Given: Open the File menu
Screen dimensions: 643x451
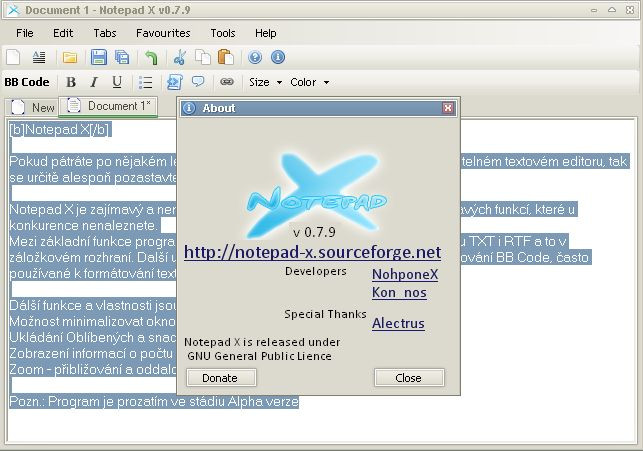Looking at the screenshot, I should [25, 33].
